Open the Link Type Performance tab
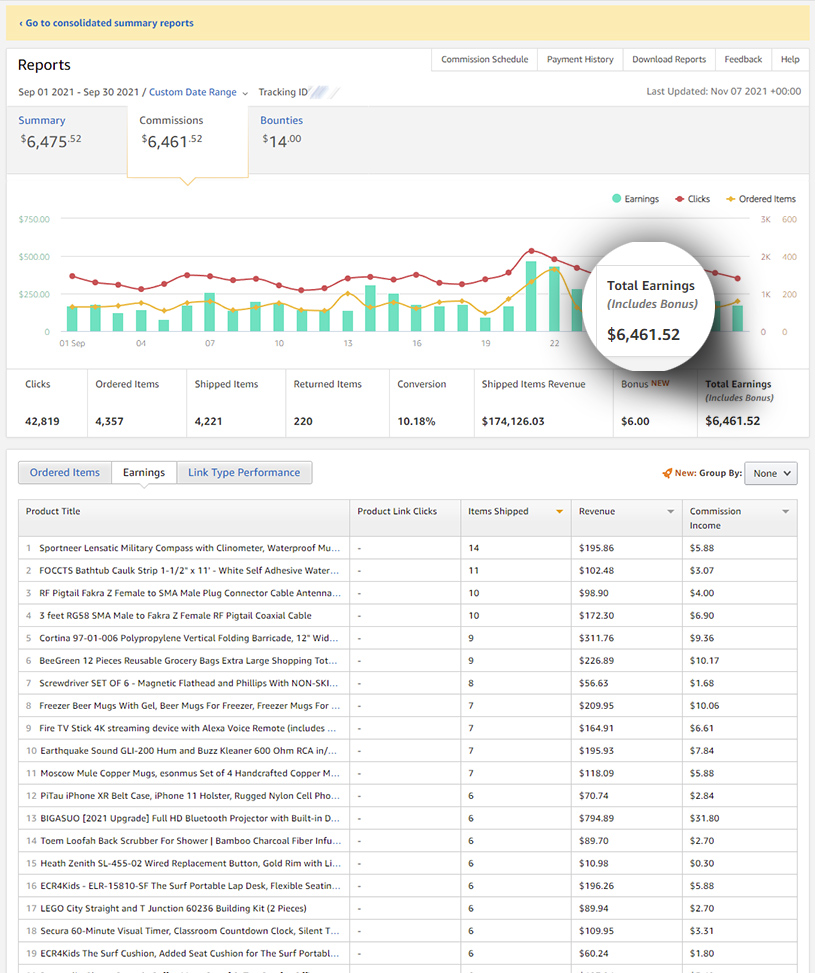This screenshot has width=815, height=973. 244,472
